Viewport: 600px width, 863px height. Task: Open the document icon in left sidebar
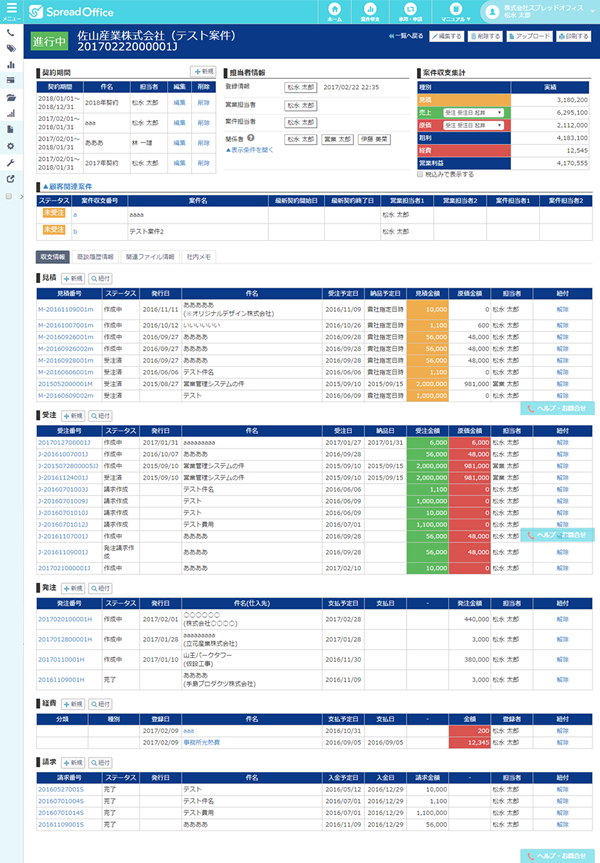(x=11, y=129)
